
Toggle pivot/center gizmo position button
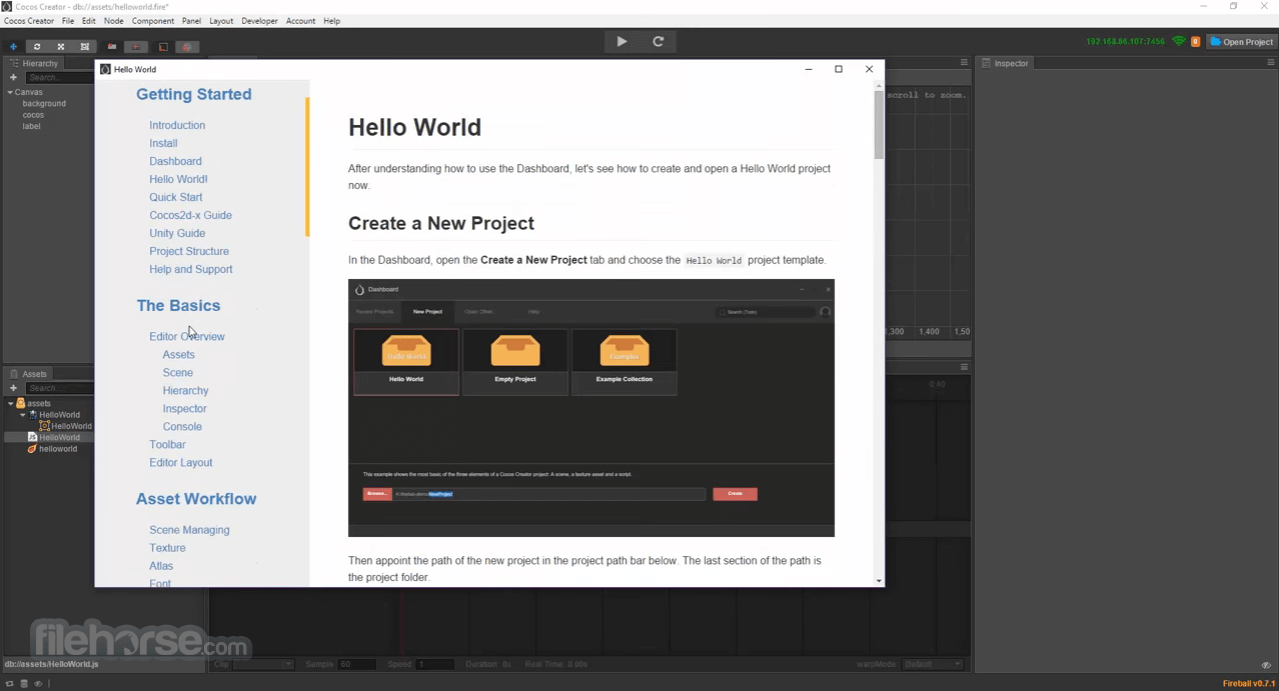[x=112, y=46]
